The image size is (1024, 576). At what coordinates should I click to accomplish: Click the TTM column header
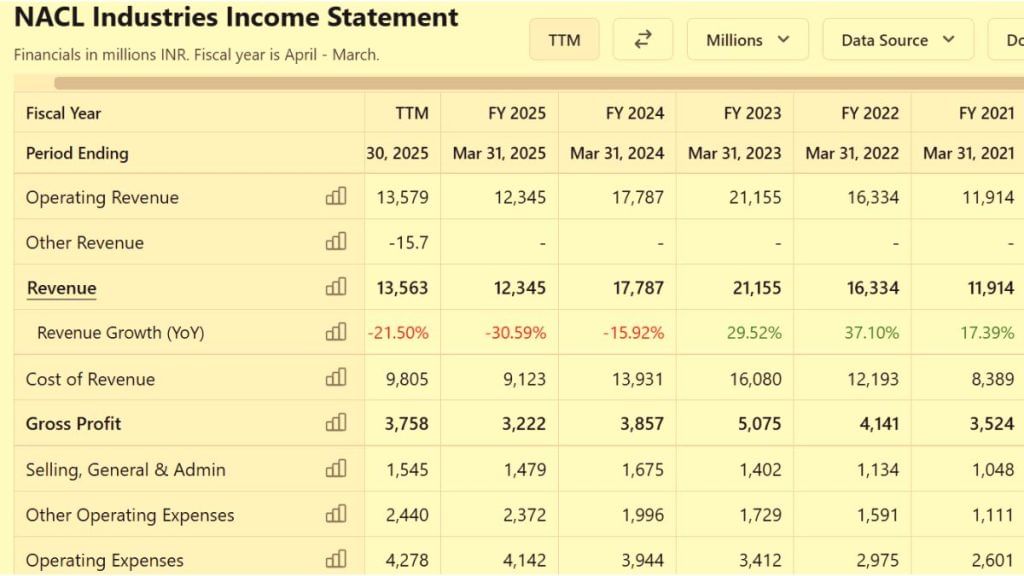[x=411, y=113]
